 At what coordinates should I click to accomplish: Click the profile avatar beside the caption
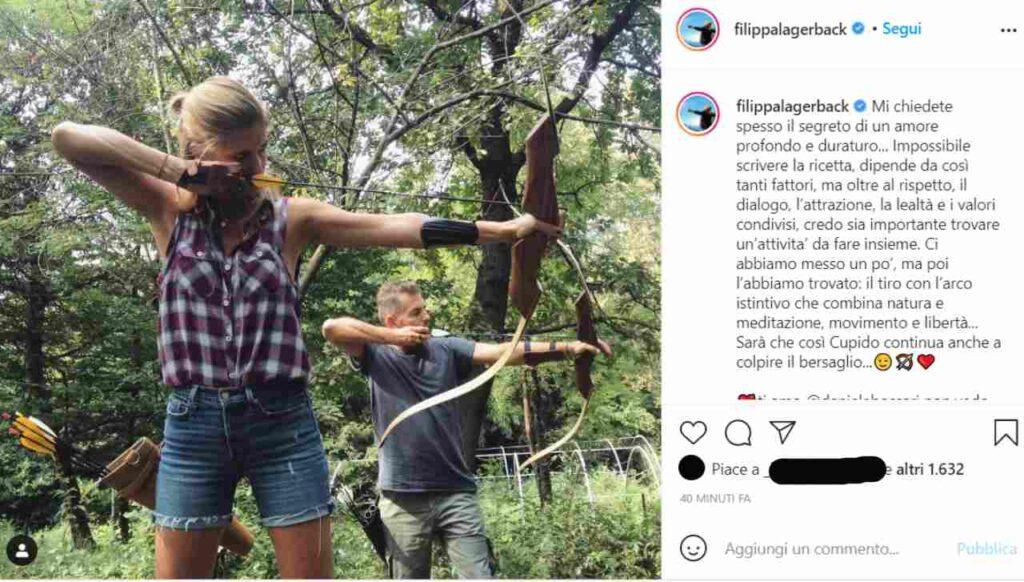pos(697,113)
